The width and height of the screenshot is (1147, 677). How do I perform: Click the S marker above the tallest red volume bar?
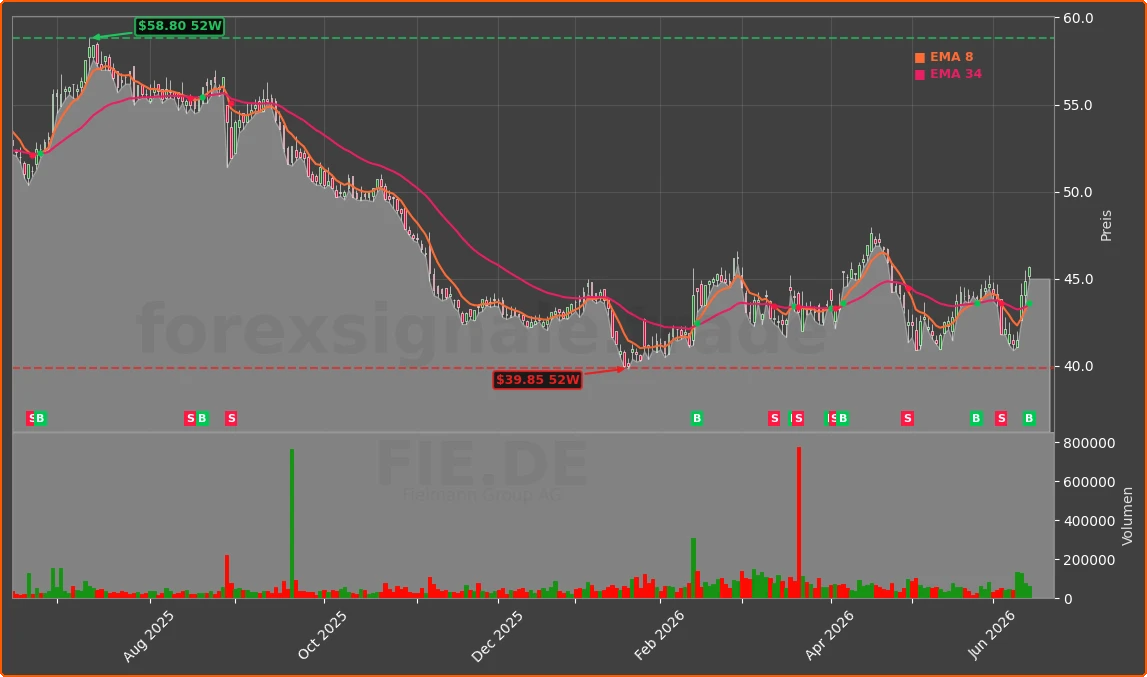pos(799,419)
